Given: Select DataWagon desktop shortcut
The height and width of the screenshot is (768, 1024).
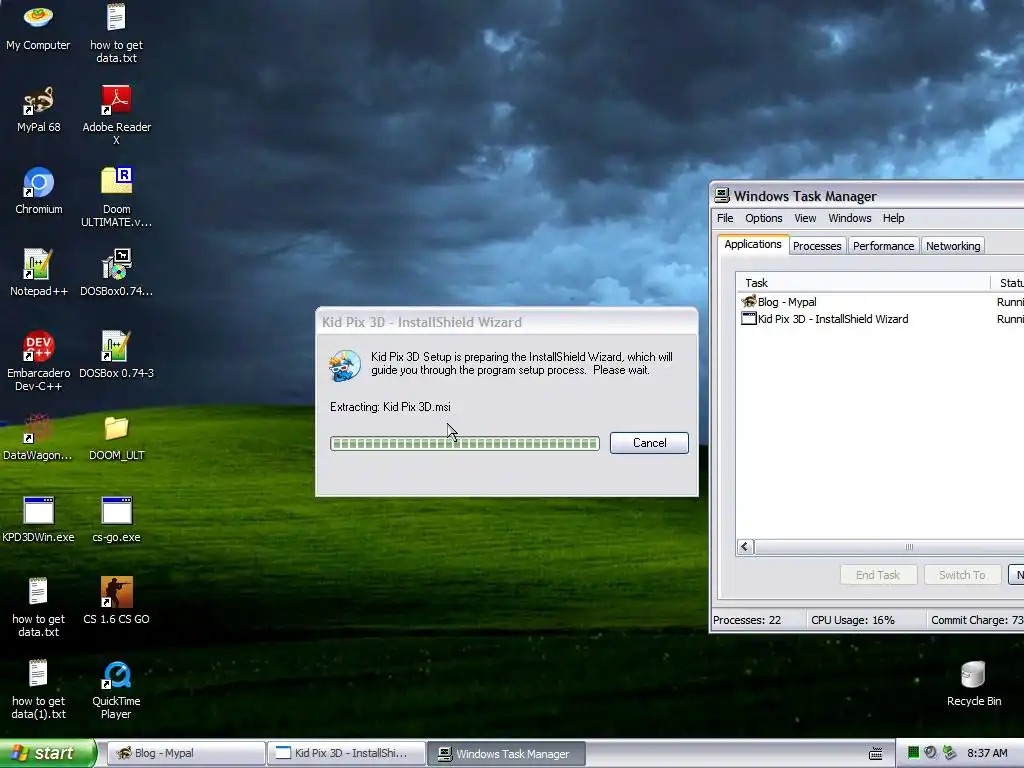Looking at the screenshot, I should pyautogui.click(x=38, y=437).
